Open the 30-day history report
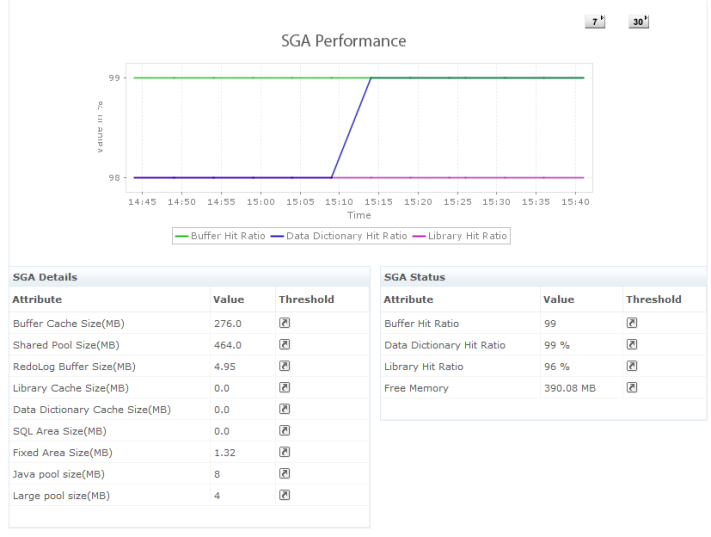The height and width of the screenshot is (537, 711). click(639, 21)
